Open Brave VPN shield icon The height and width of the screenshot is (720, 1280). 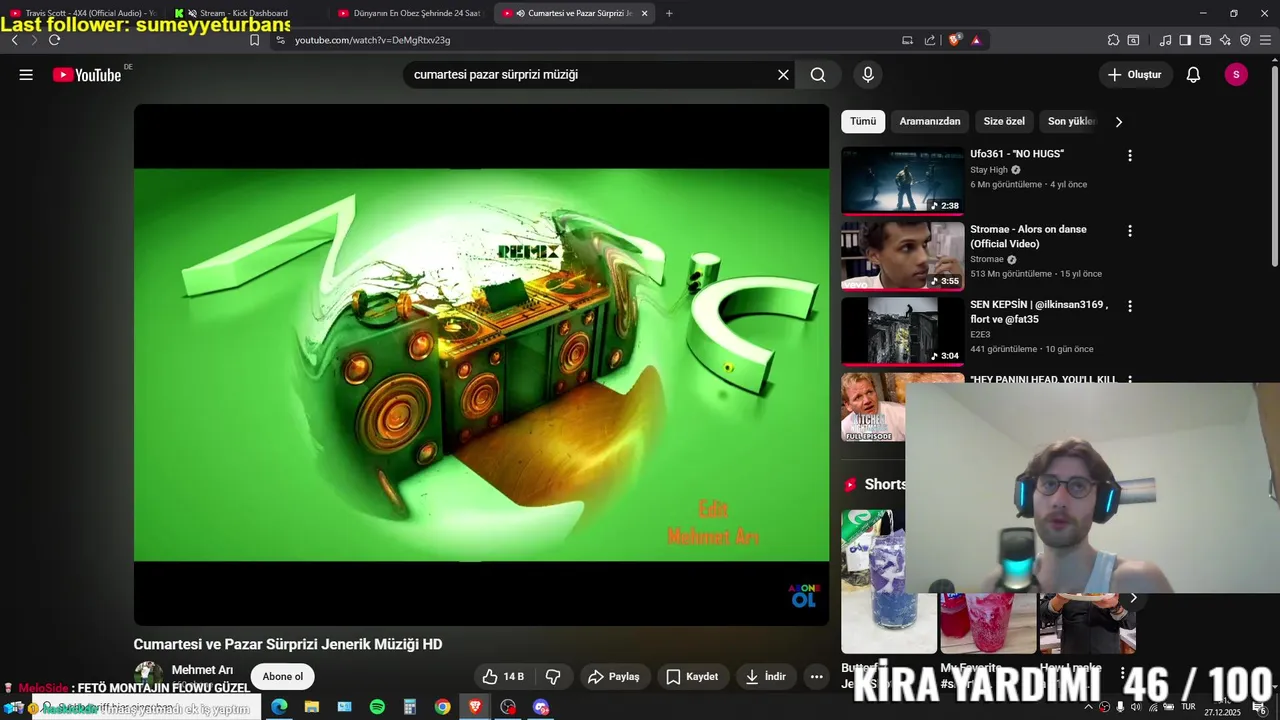pos(1245,40)
